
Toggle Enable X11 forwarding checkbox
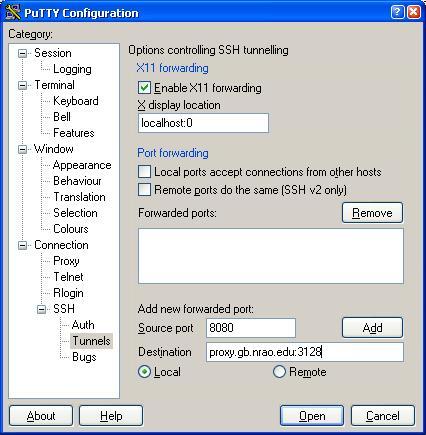pyautogui.click(x=144, y=88)
